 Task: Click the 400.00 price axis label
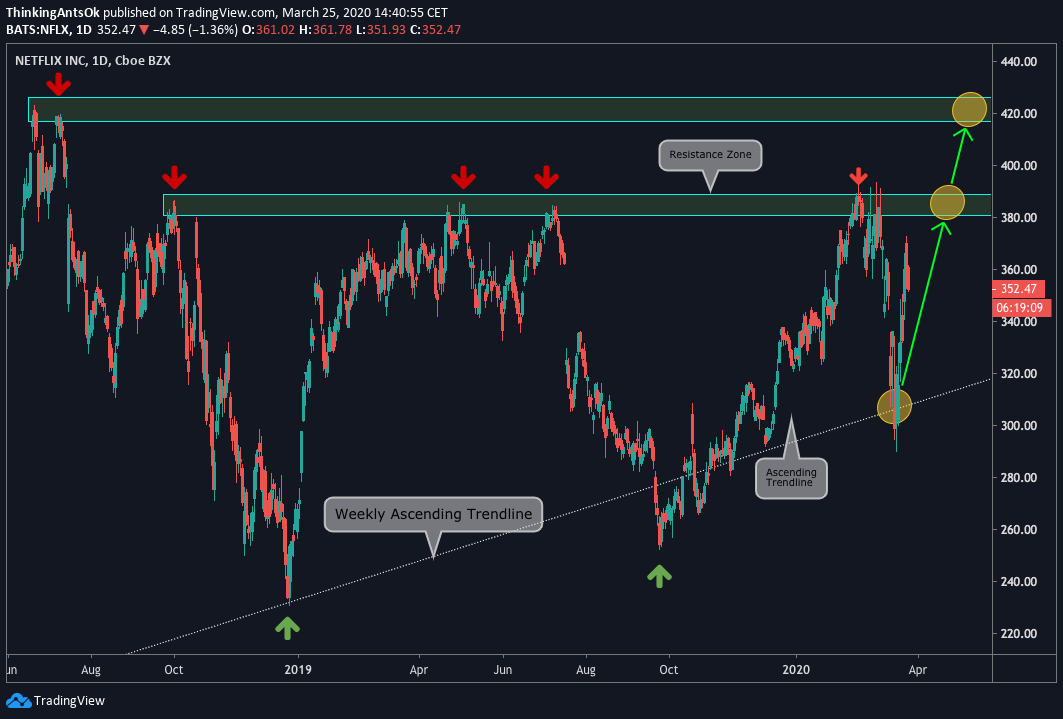[x=1019, y=165]
